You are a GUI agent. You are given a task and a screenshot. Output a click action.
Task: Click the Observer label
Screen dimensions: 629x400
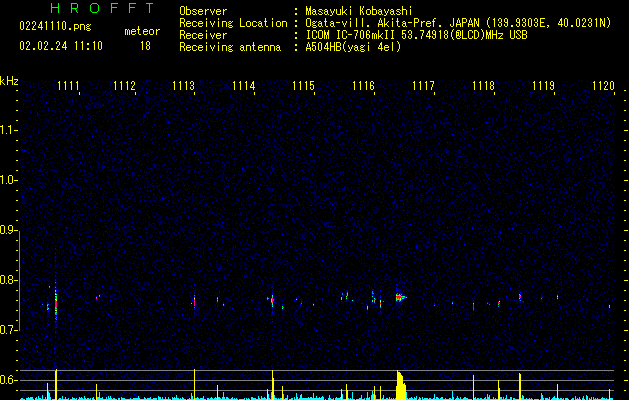click(203, 11)
